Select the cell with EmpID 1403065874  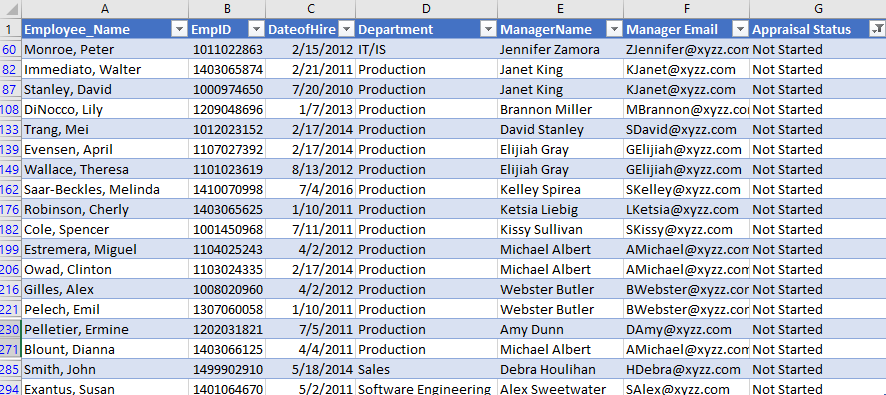click(227, 70)
